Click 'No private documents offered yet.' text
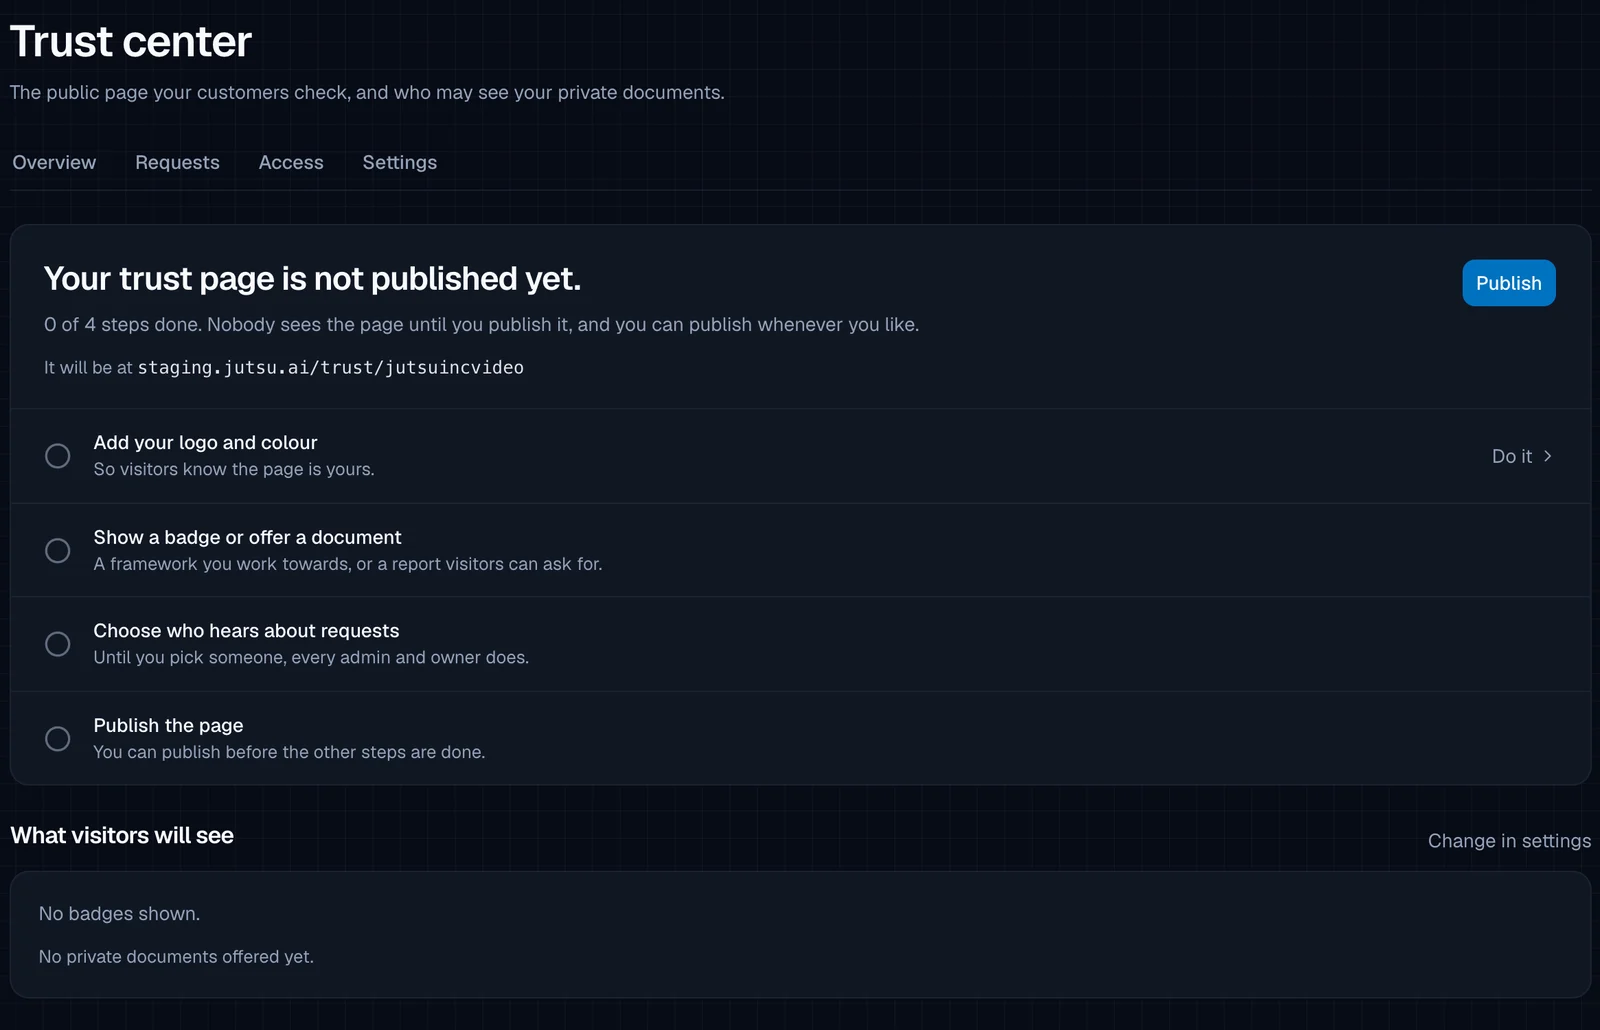The height and width of the screenshot is (1030, 1600). click(176, 956)
